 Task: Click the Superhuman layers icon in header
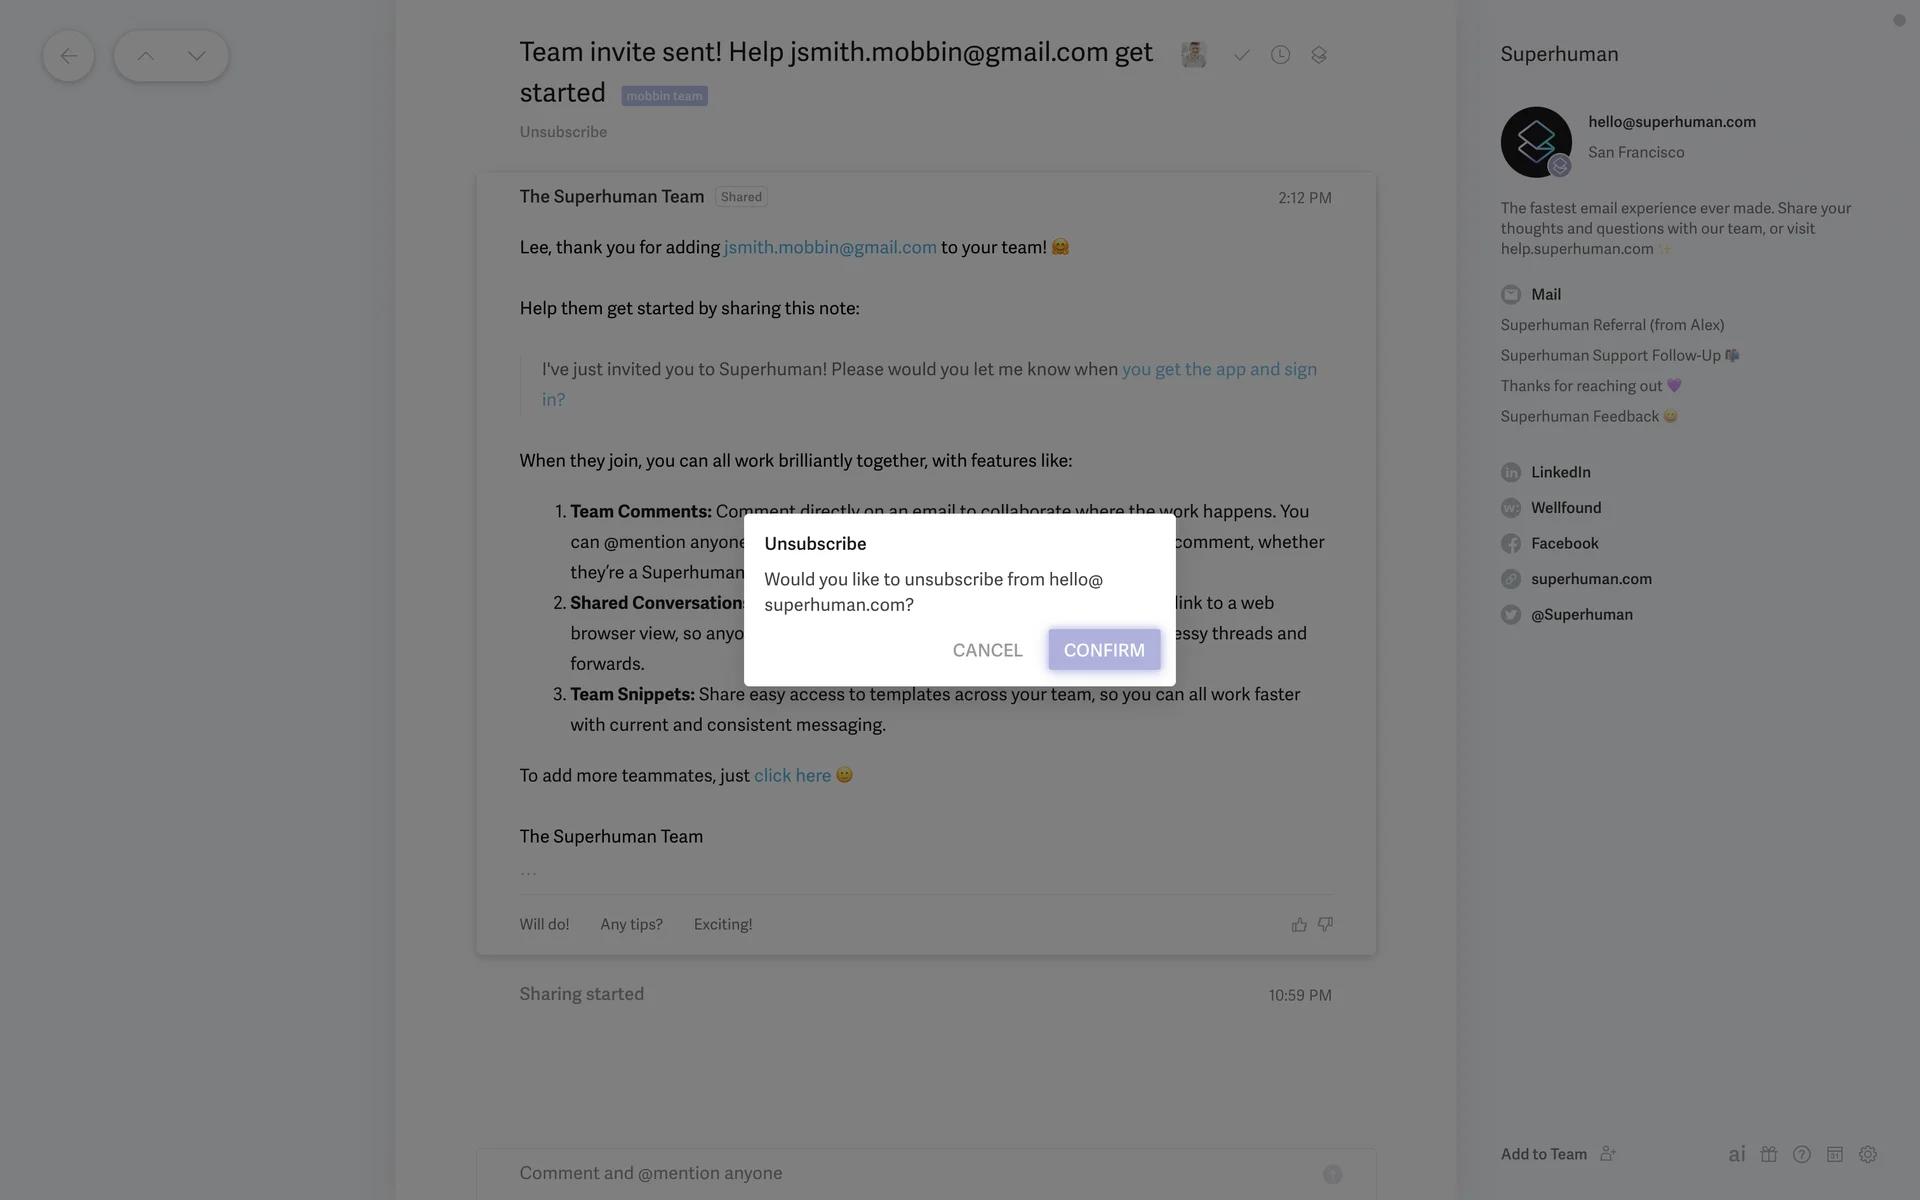(x=1319, y=55)
